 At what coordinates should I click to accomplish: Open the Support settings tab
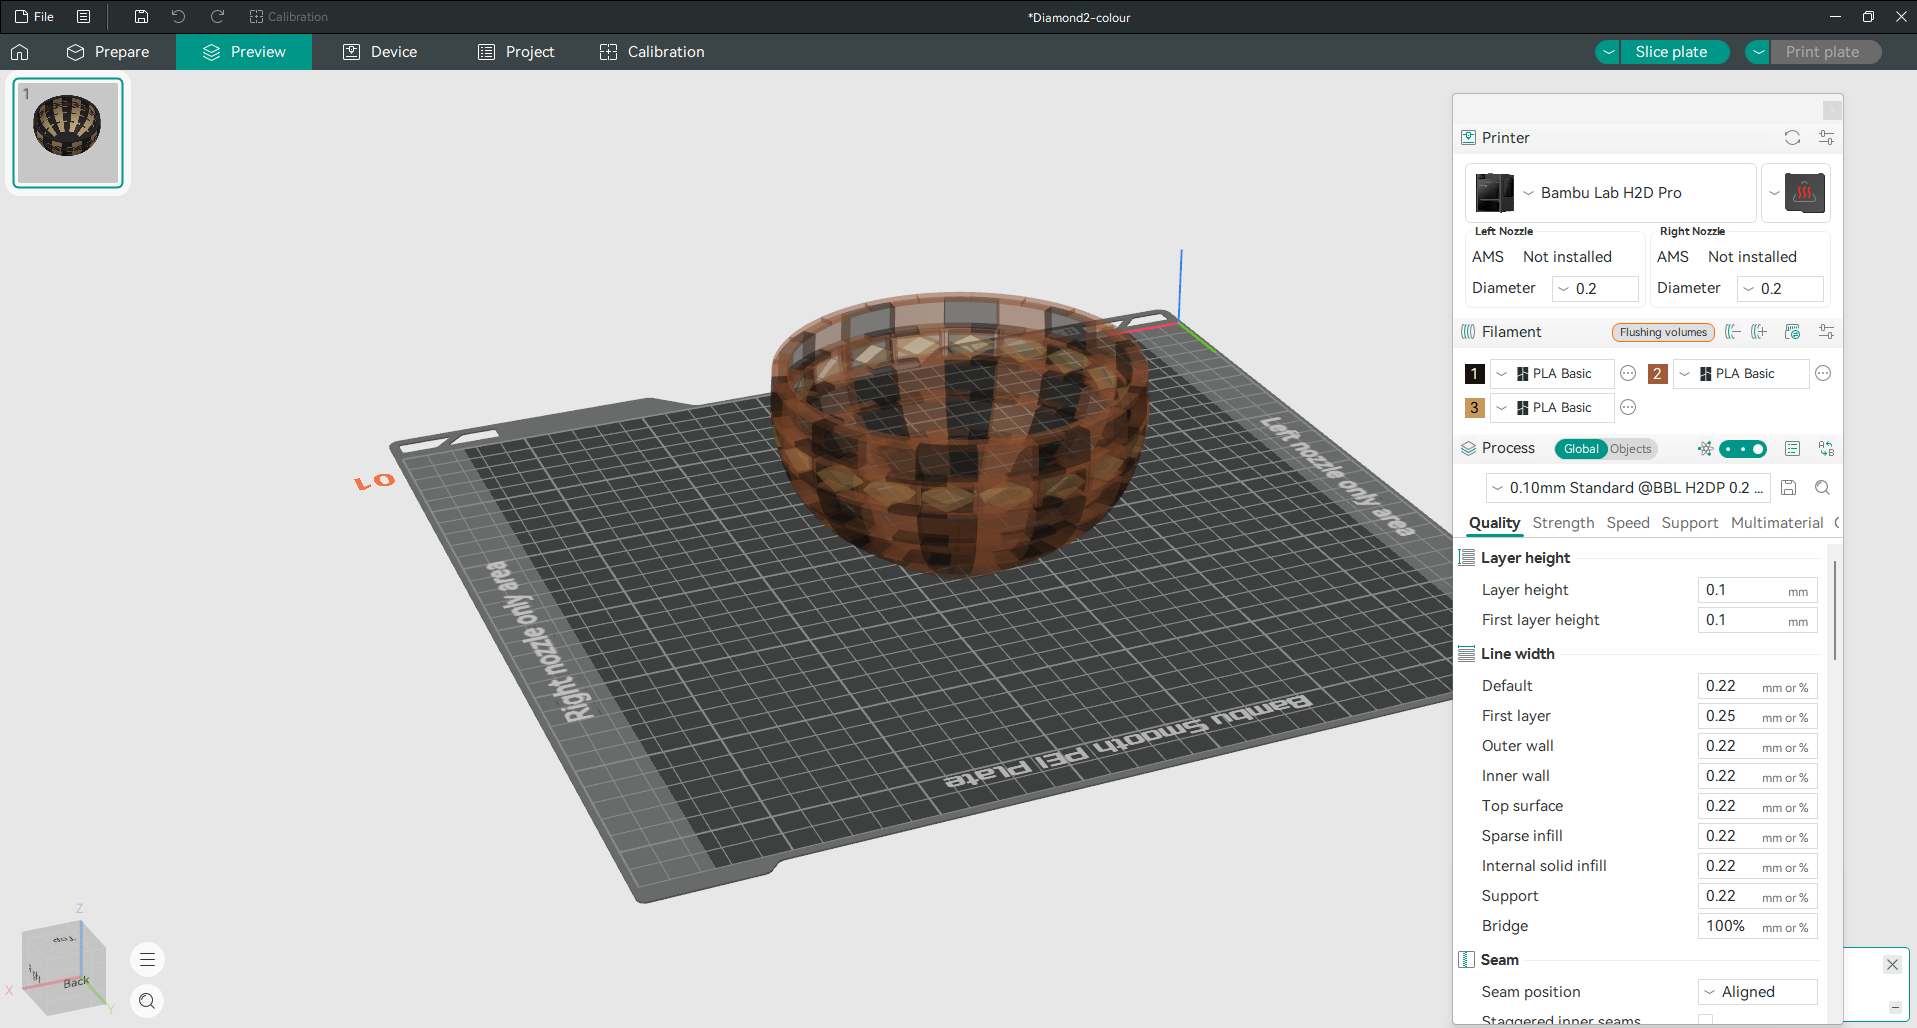pos(1690,523)
